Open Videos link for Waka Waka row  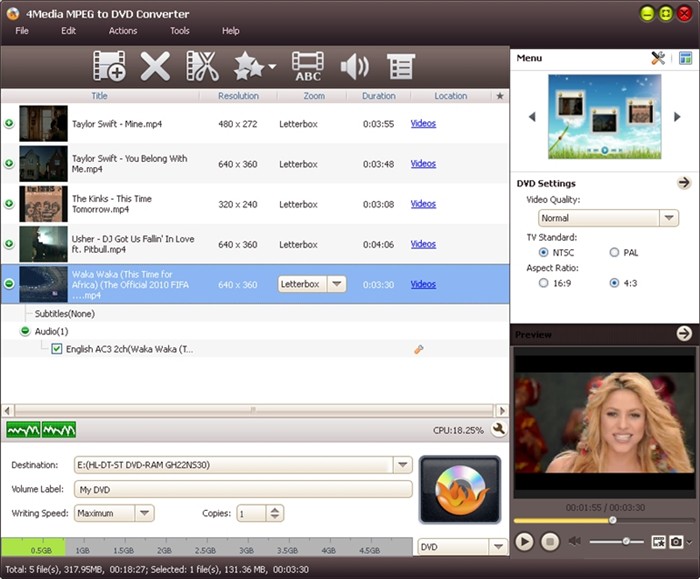click(423, 284)
